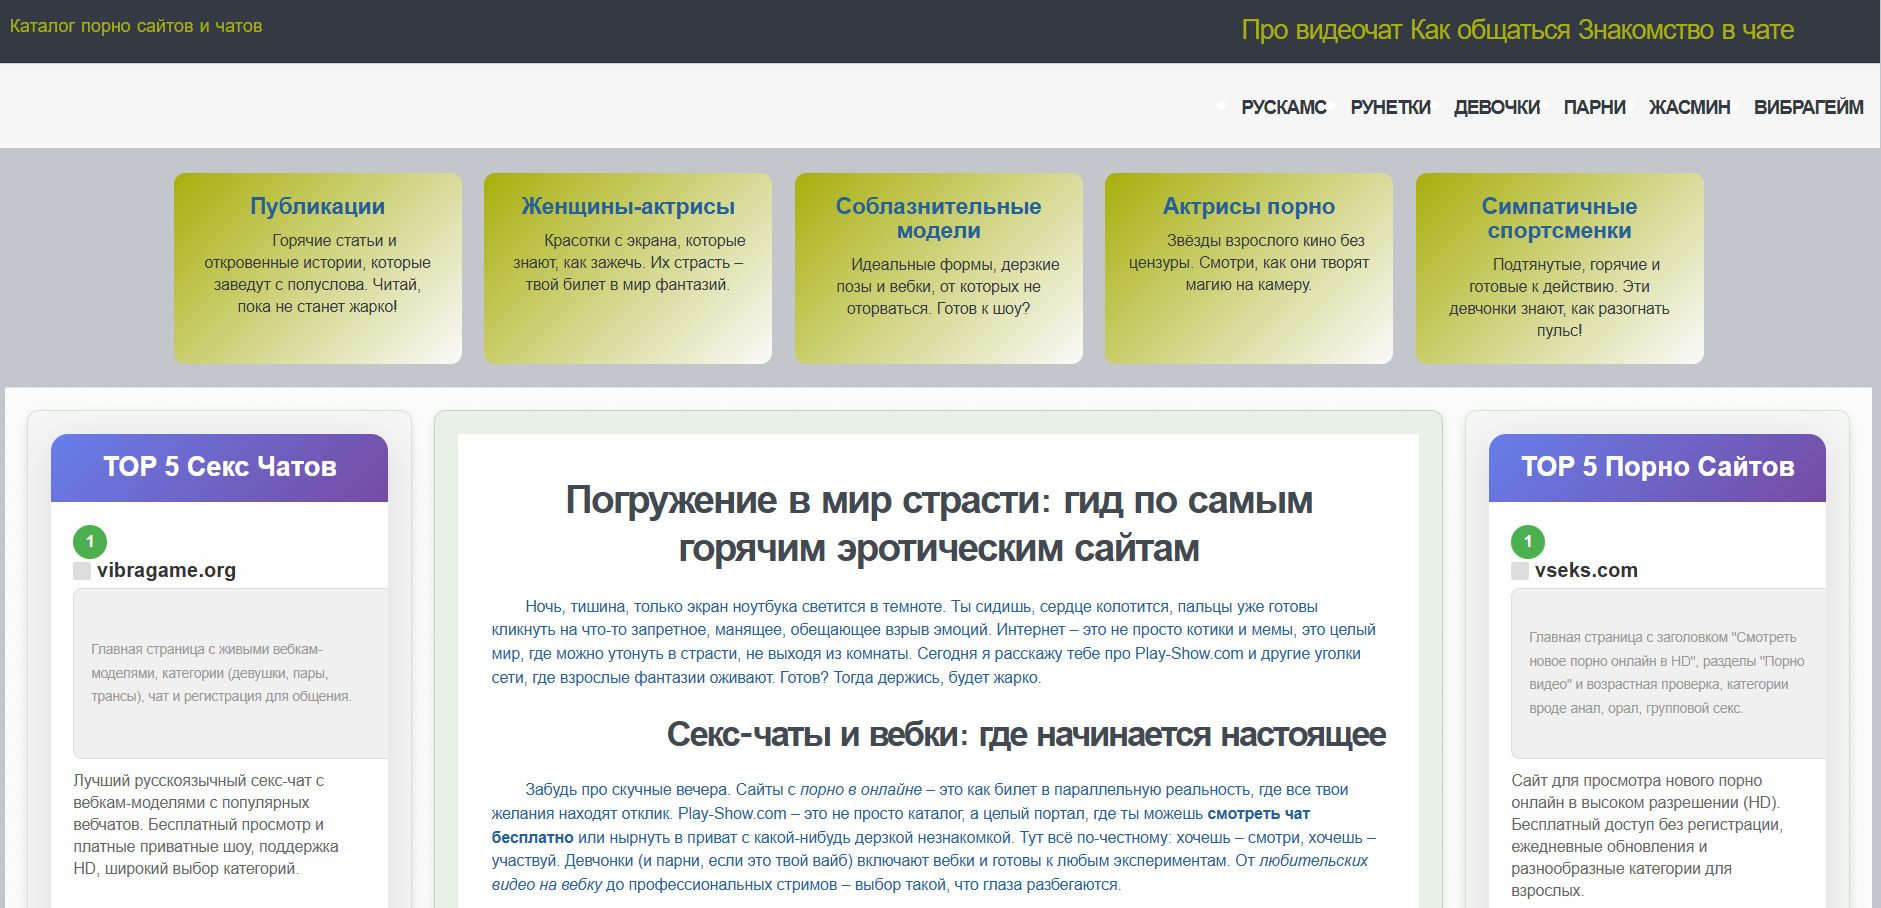Click the green rank 1 badge above vseks.com
1881x908 pixels.
[x=1528, y=542]
